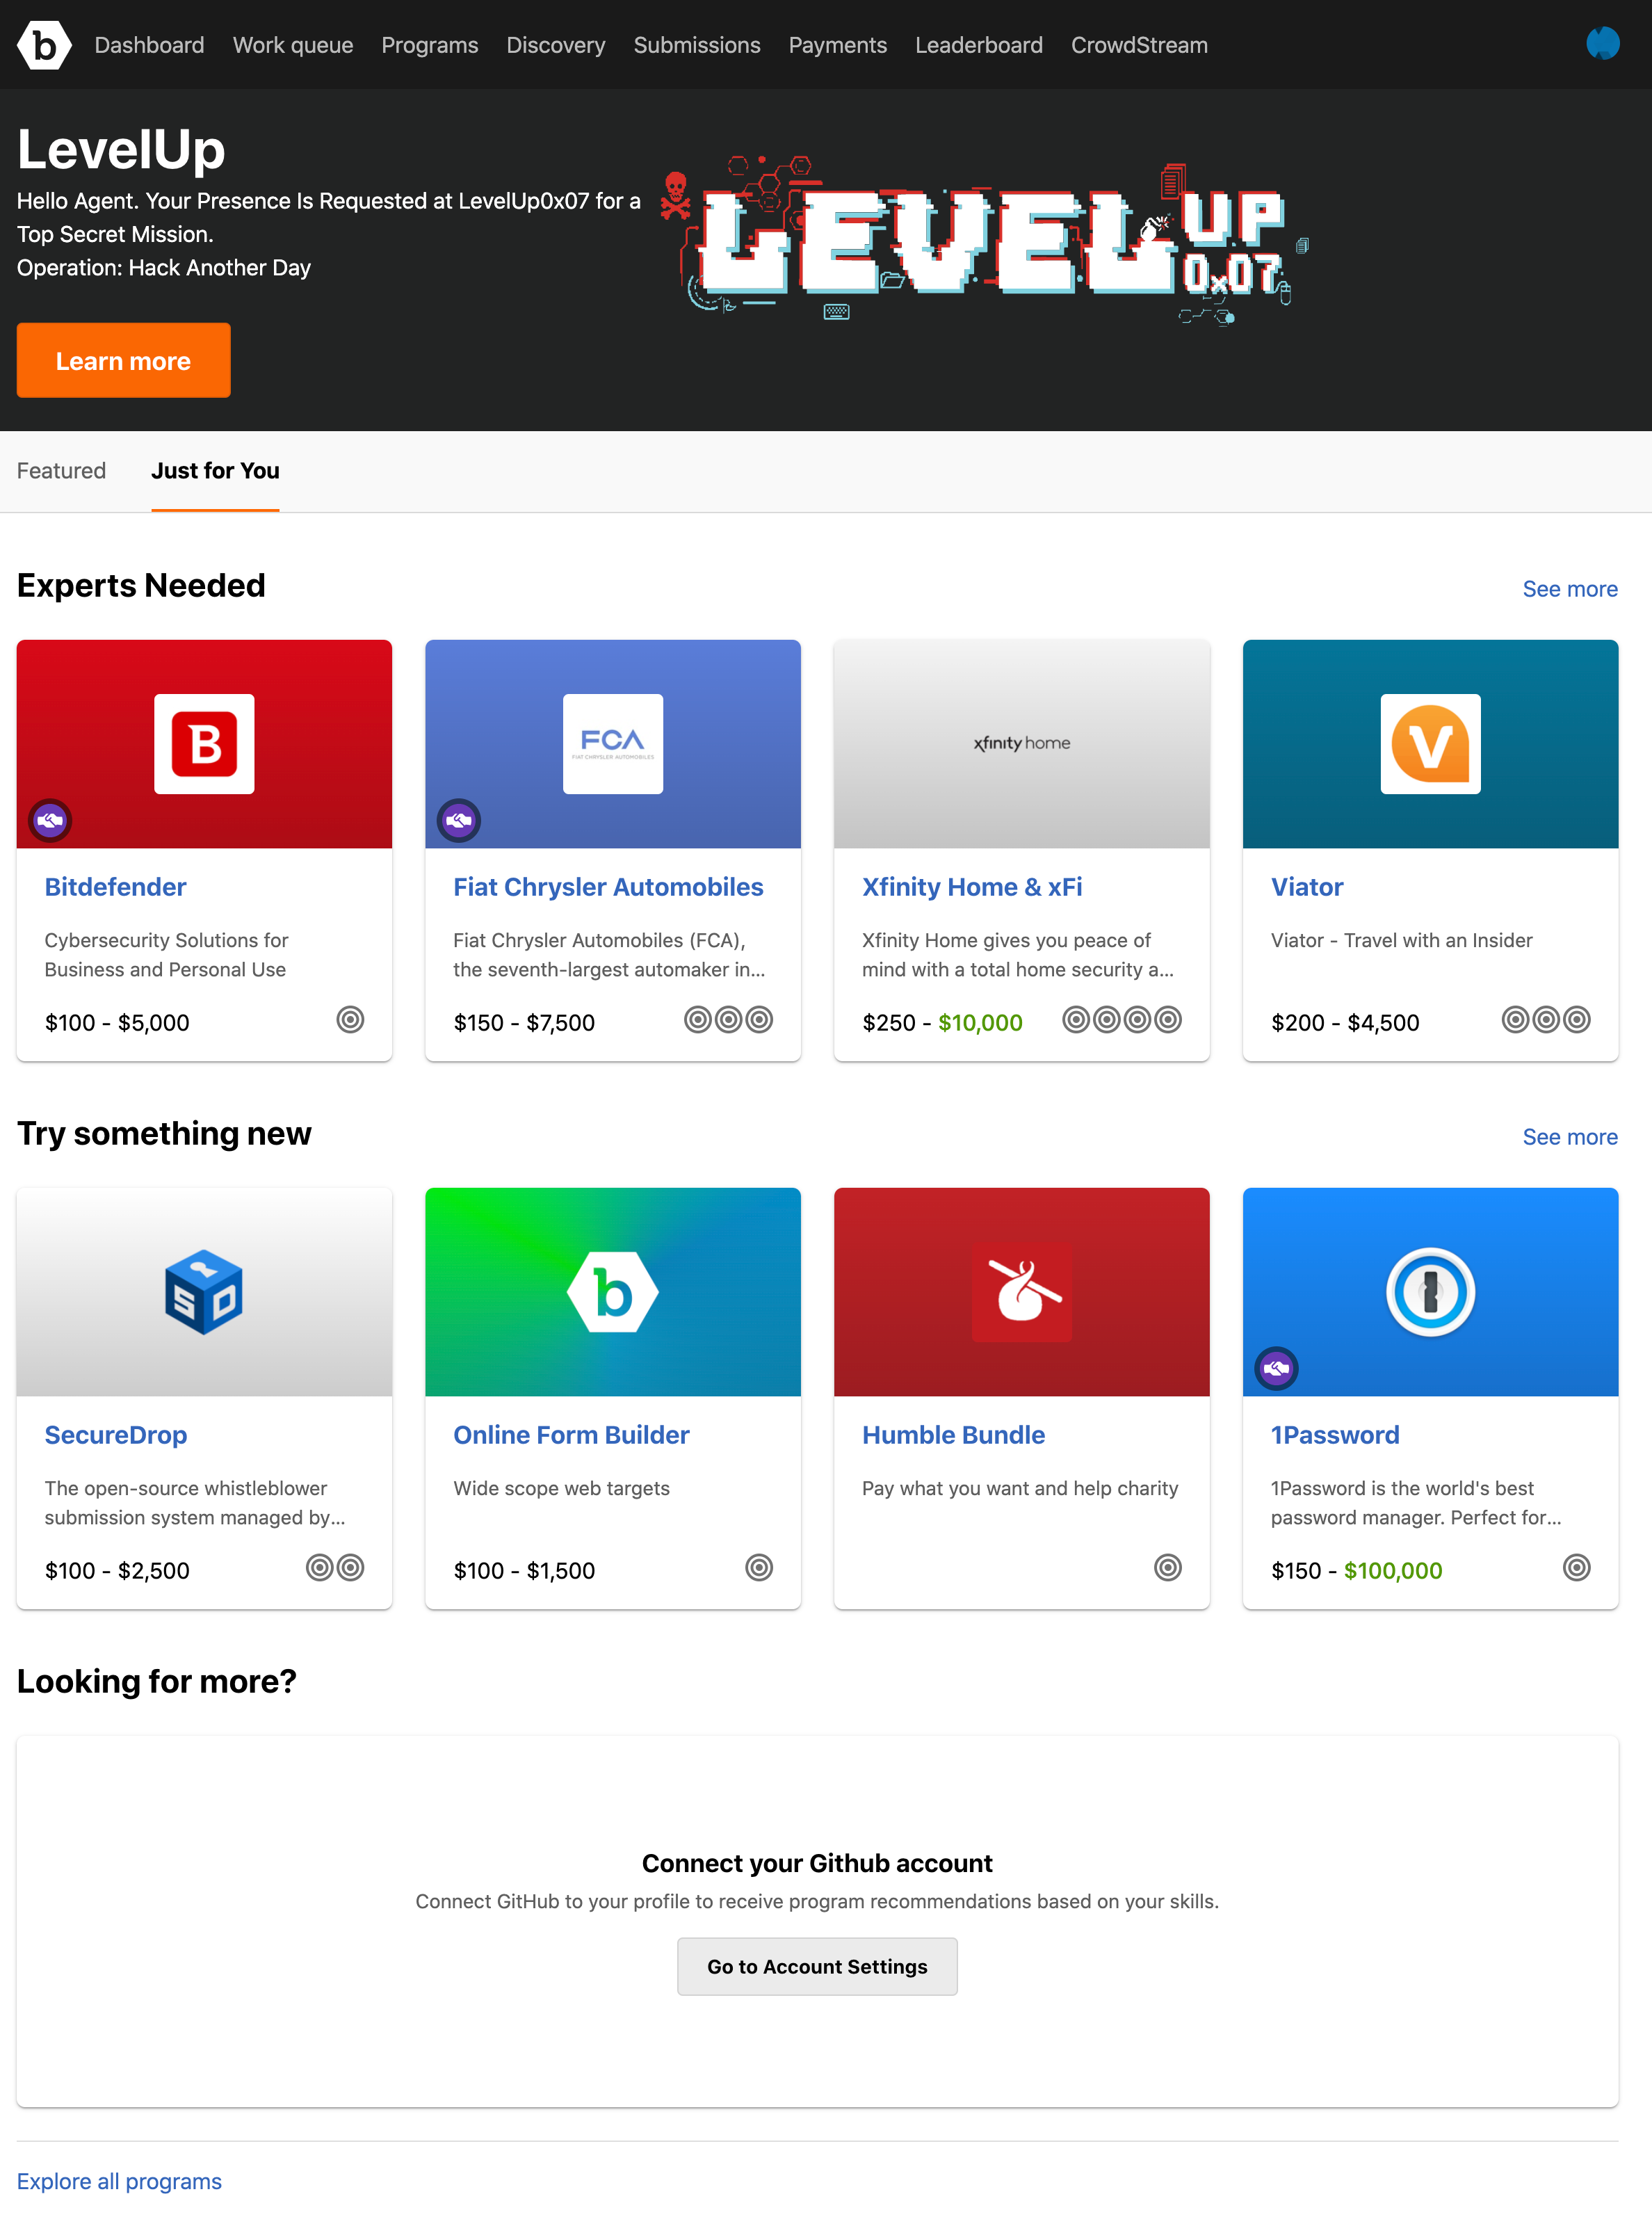Go to Work queue
This screenshot has height=2217, width=1652.
[293, 45]
